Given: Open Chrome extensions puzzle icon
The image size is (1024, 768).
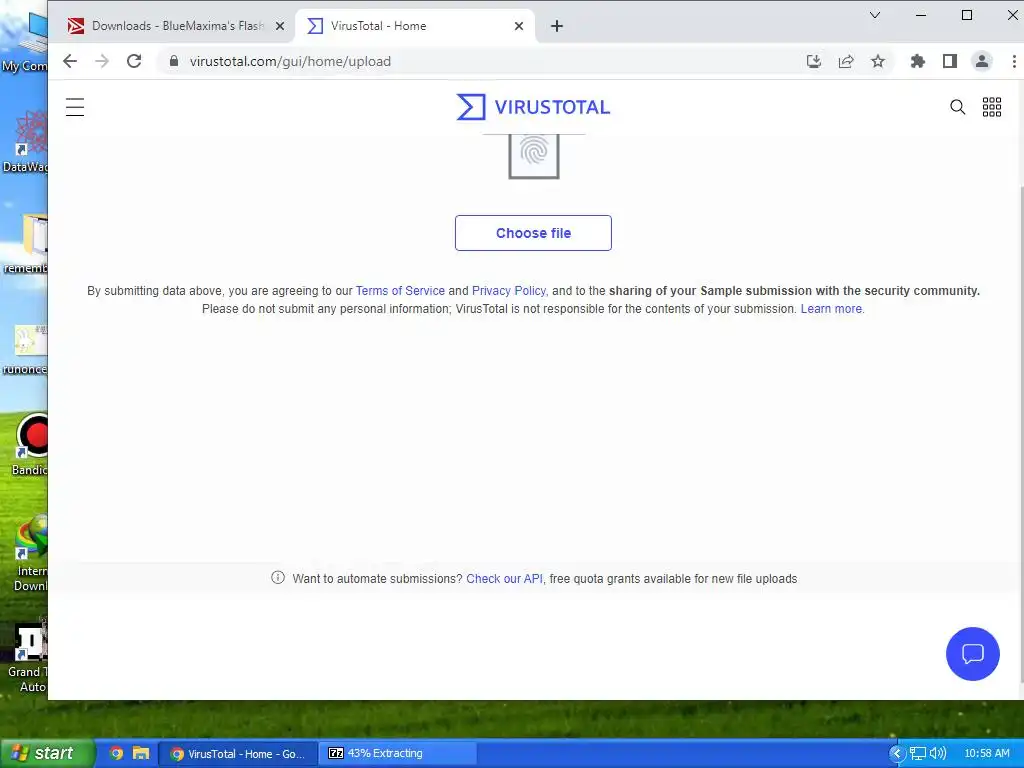Looking at the screenshot, I should pyautogui.click(x=918, y=61).
